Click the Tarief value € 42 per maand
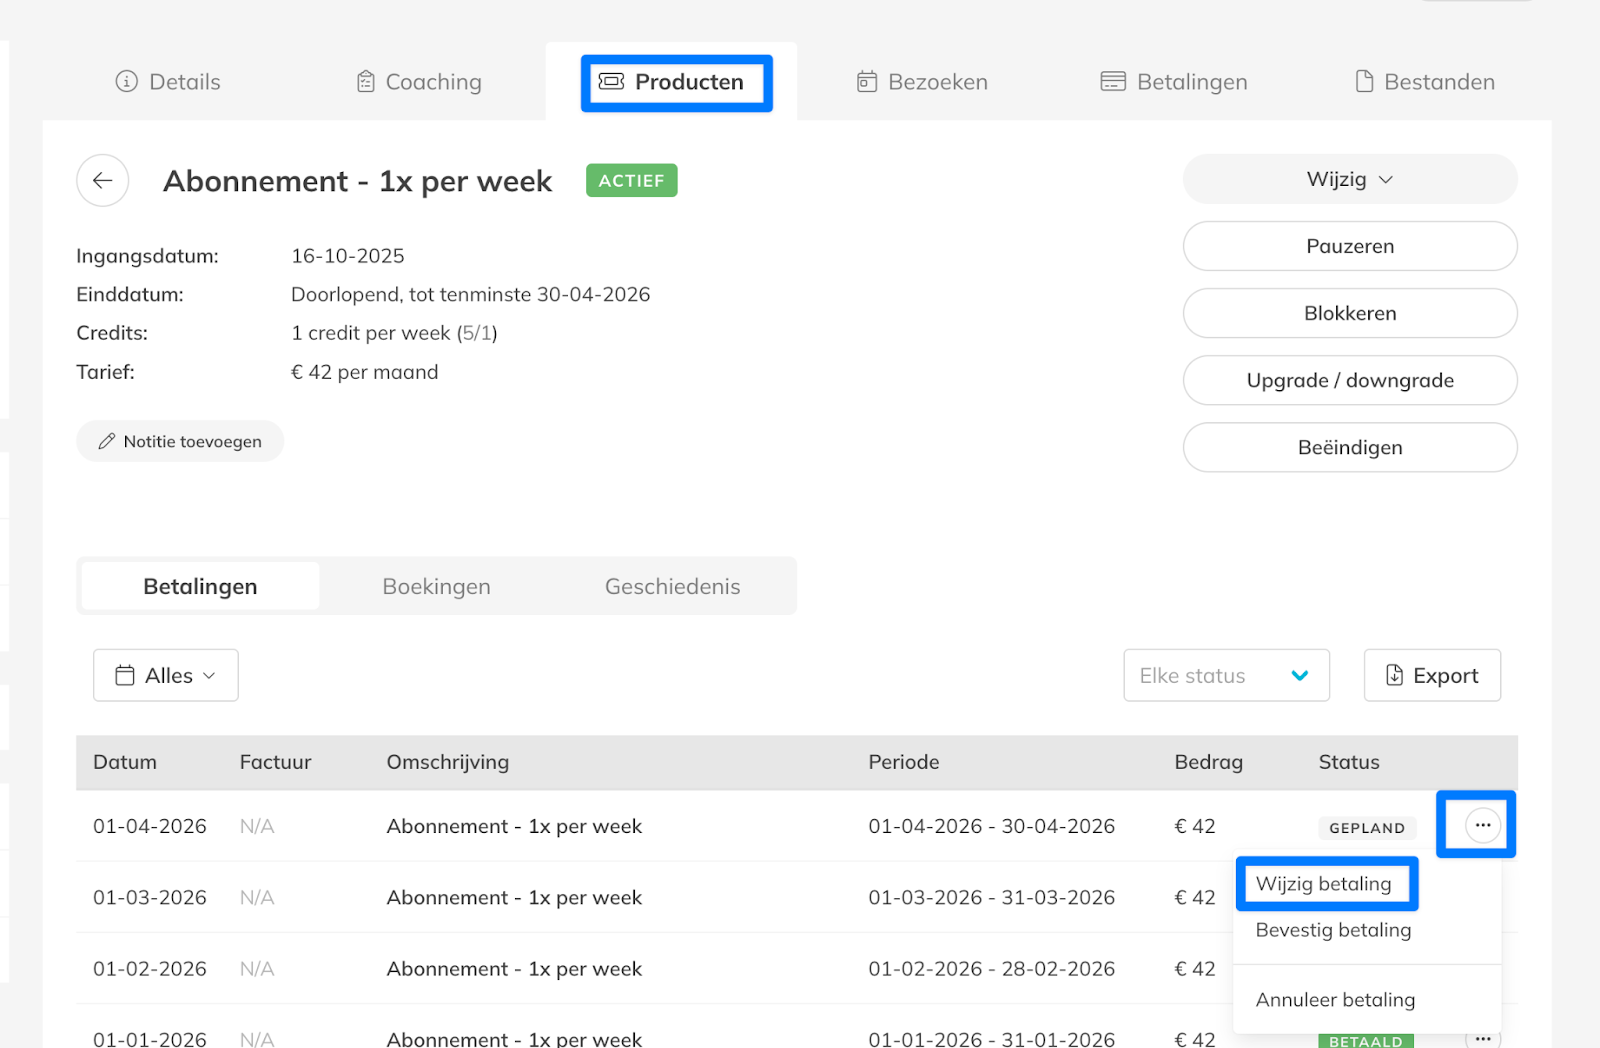This screenshot has width=1600, height=1048. pos(365,373)
